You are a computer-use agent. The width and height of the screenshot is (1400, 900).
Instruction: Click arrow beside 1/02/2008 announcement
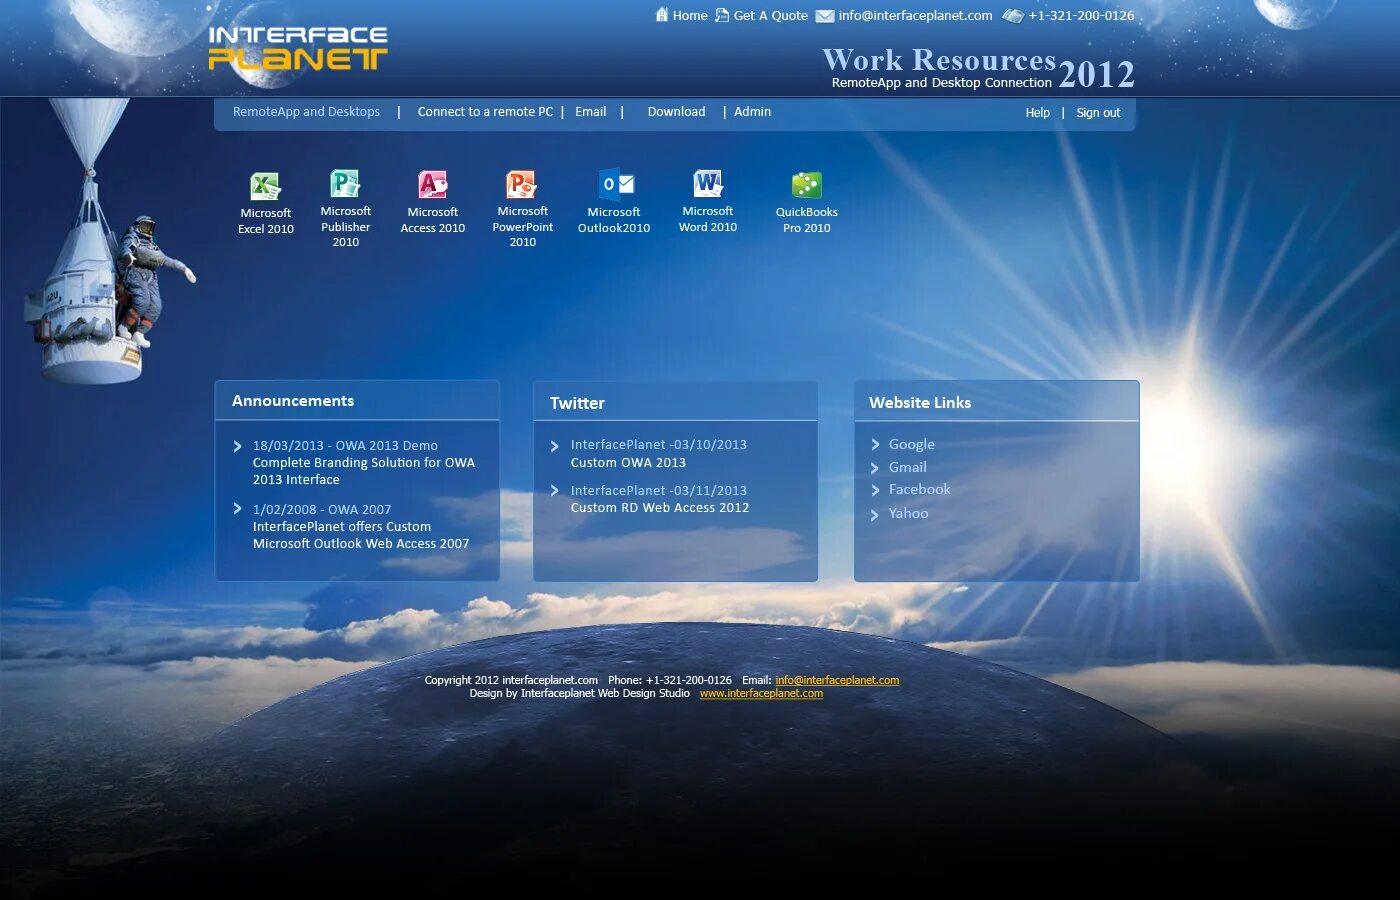(x=237, y=509)
